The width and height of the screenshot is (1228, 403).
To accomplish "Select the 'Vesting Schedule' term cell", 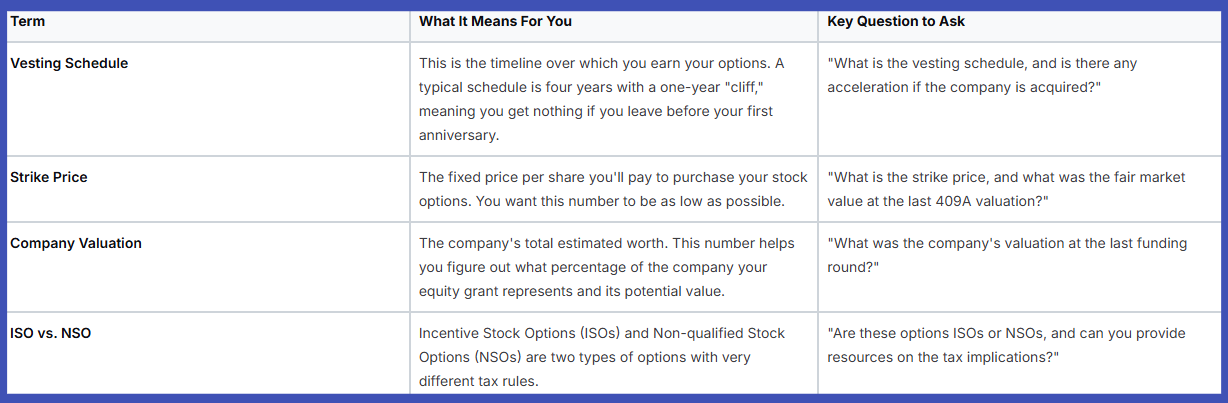I will click(69, 63).
